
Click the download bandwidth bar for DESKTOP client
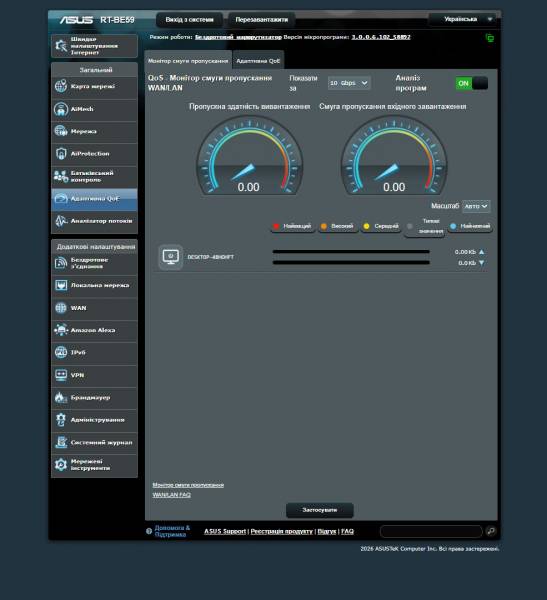tap(351, 262)
